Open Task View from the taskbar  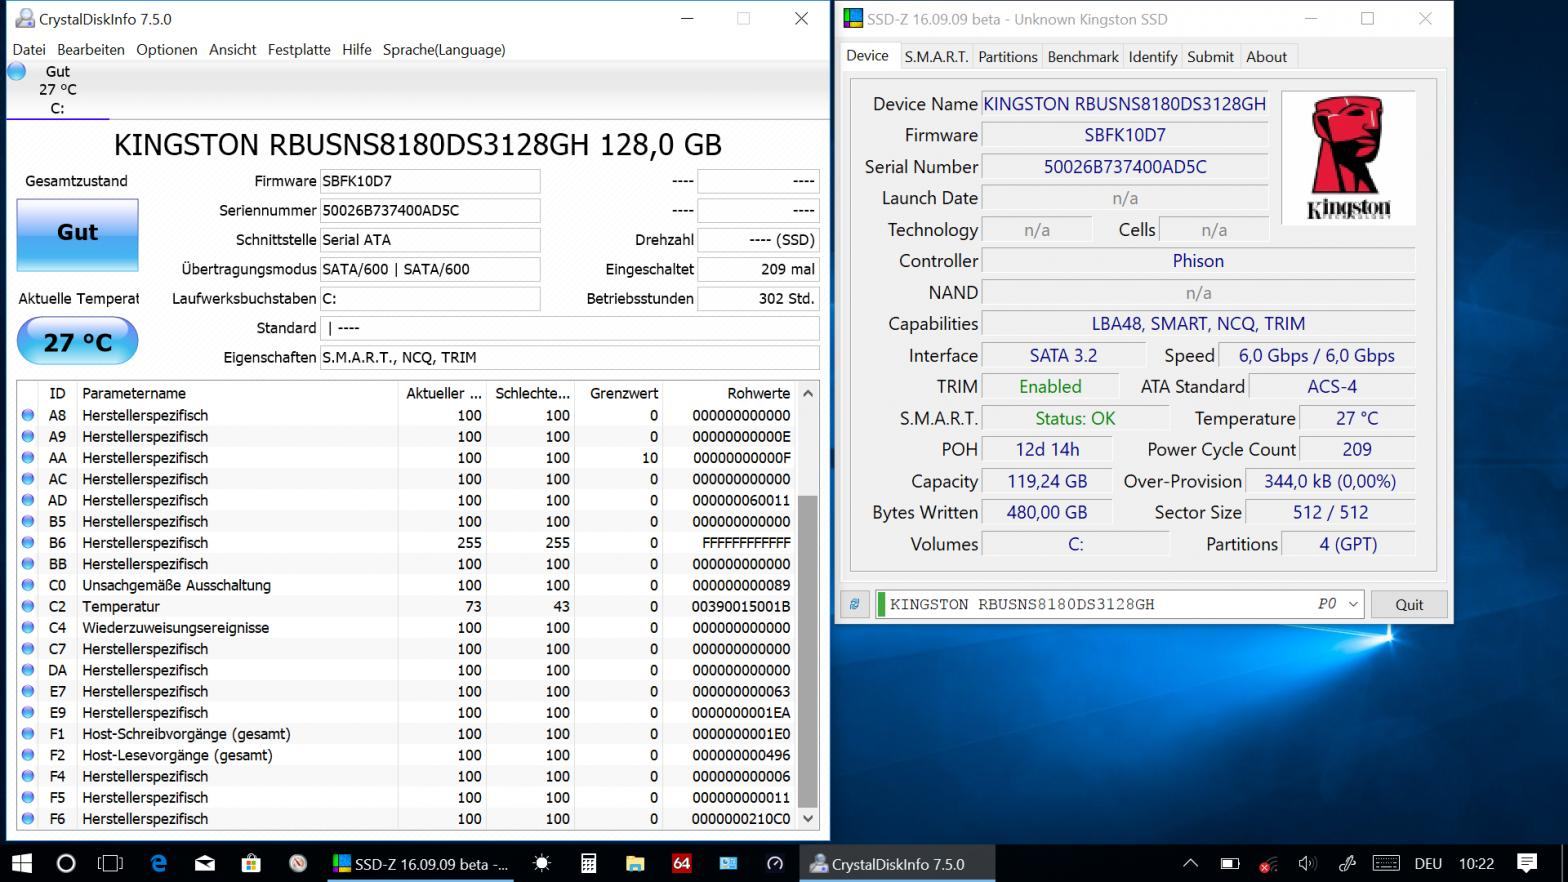coord(110,863)
